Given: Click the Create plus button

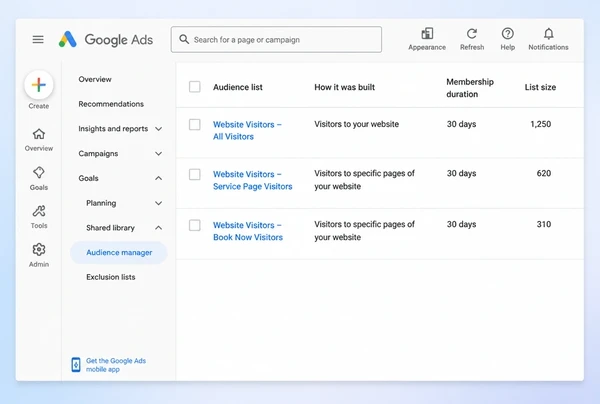Looking at the screenshot, I should tap(39, 85).
